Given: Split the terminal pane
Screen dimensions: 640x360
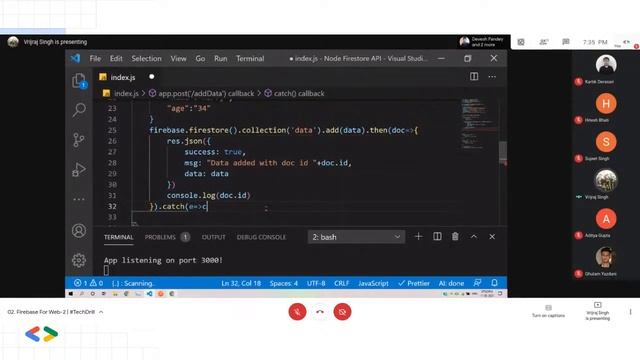Looking at the screenshot, I should [437, 237].
